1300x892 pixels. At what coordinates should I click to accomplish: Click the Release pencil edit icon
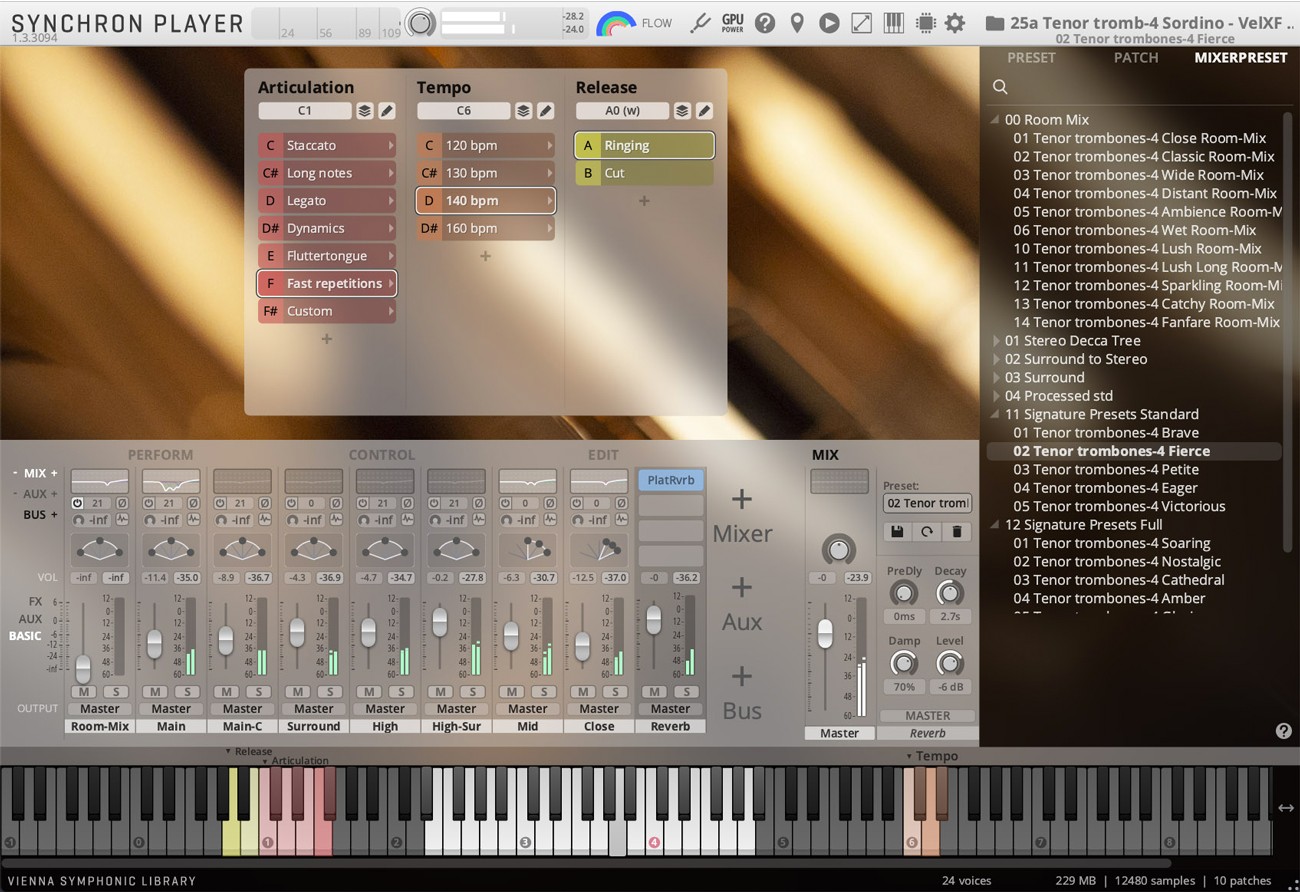[x=704, y=111]
